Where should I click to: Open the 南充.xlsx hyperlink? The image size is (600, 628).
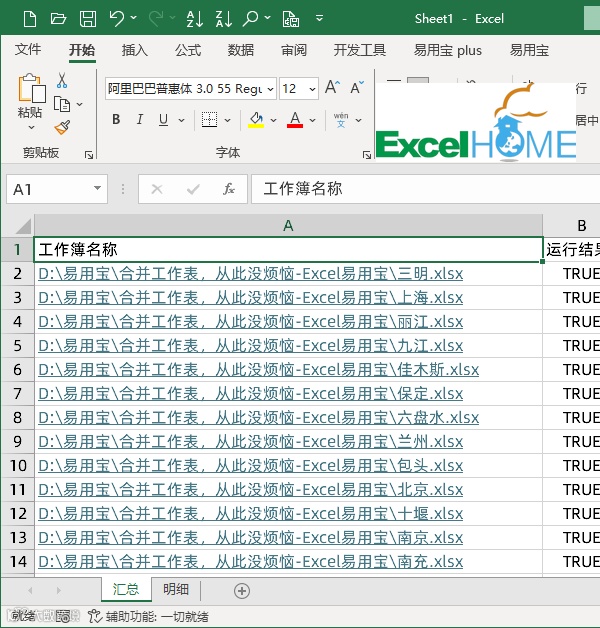tap(251, 562)
